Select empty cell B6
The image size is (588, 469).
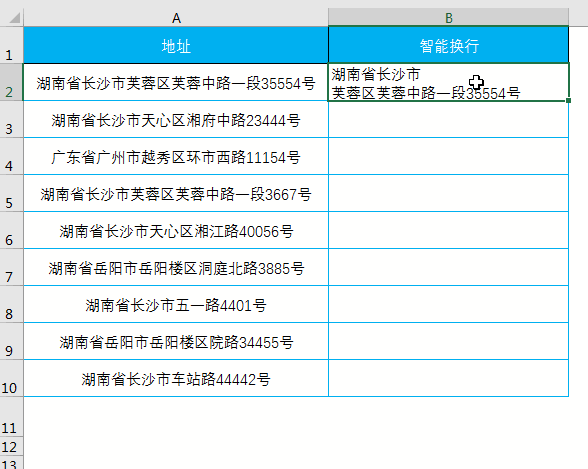tap(448, 230)
